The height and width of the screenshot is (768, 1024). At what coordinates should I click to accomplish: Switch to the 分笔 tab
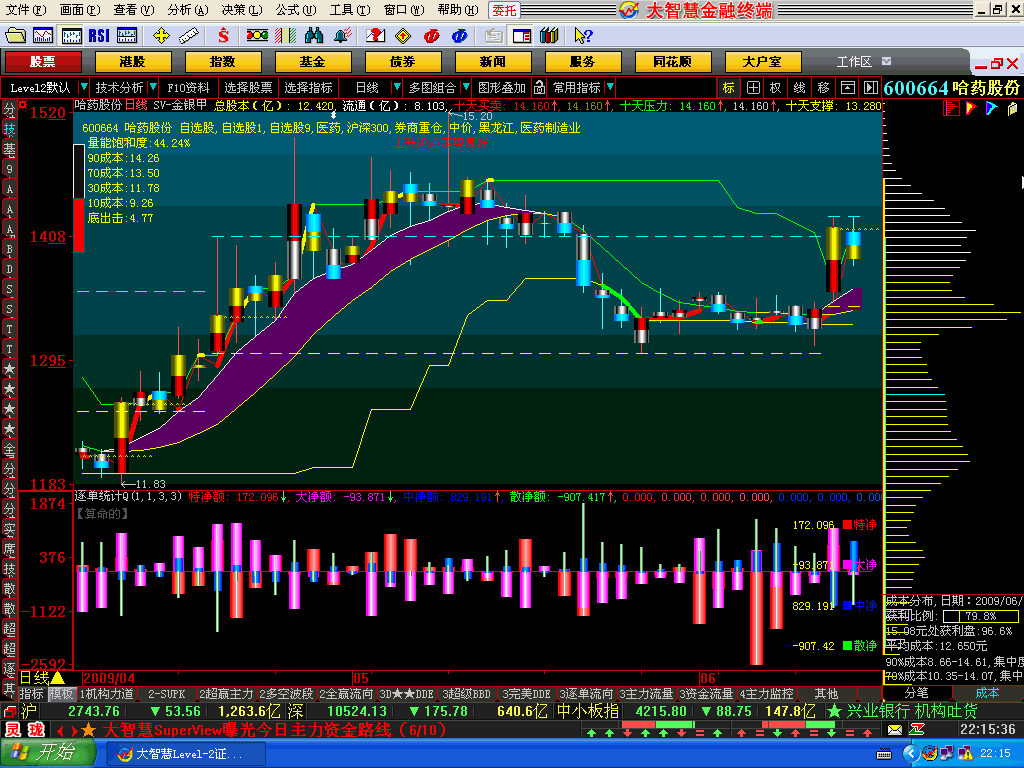point(917,693)
